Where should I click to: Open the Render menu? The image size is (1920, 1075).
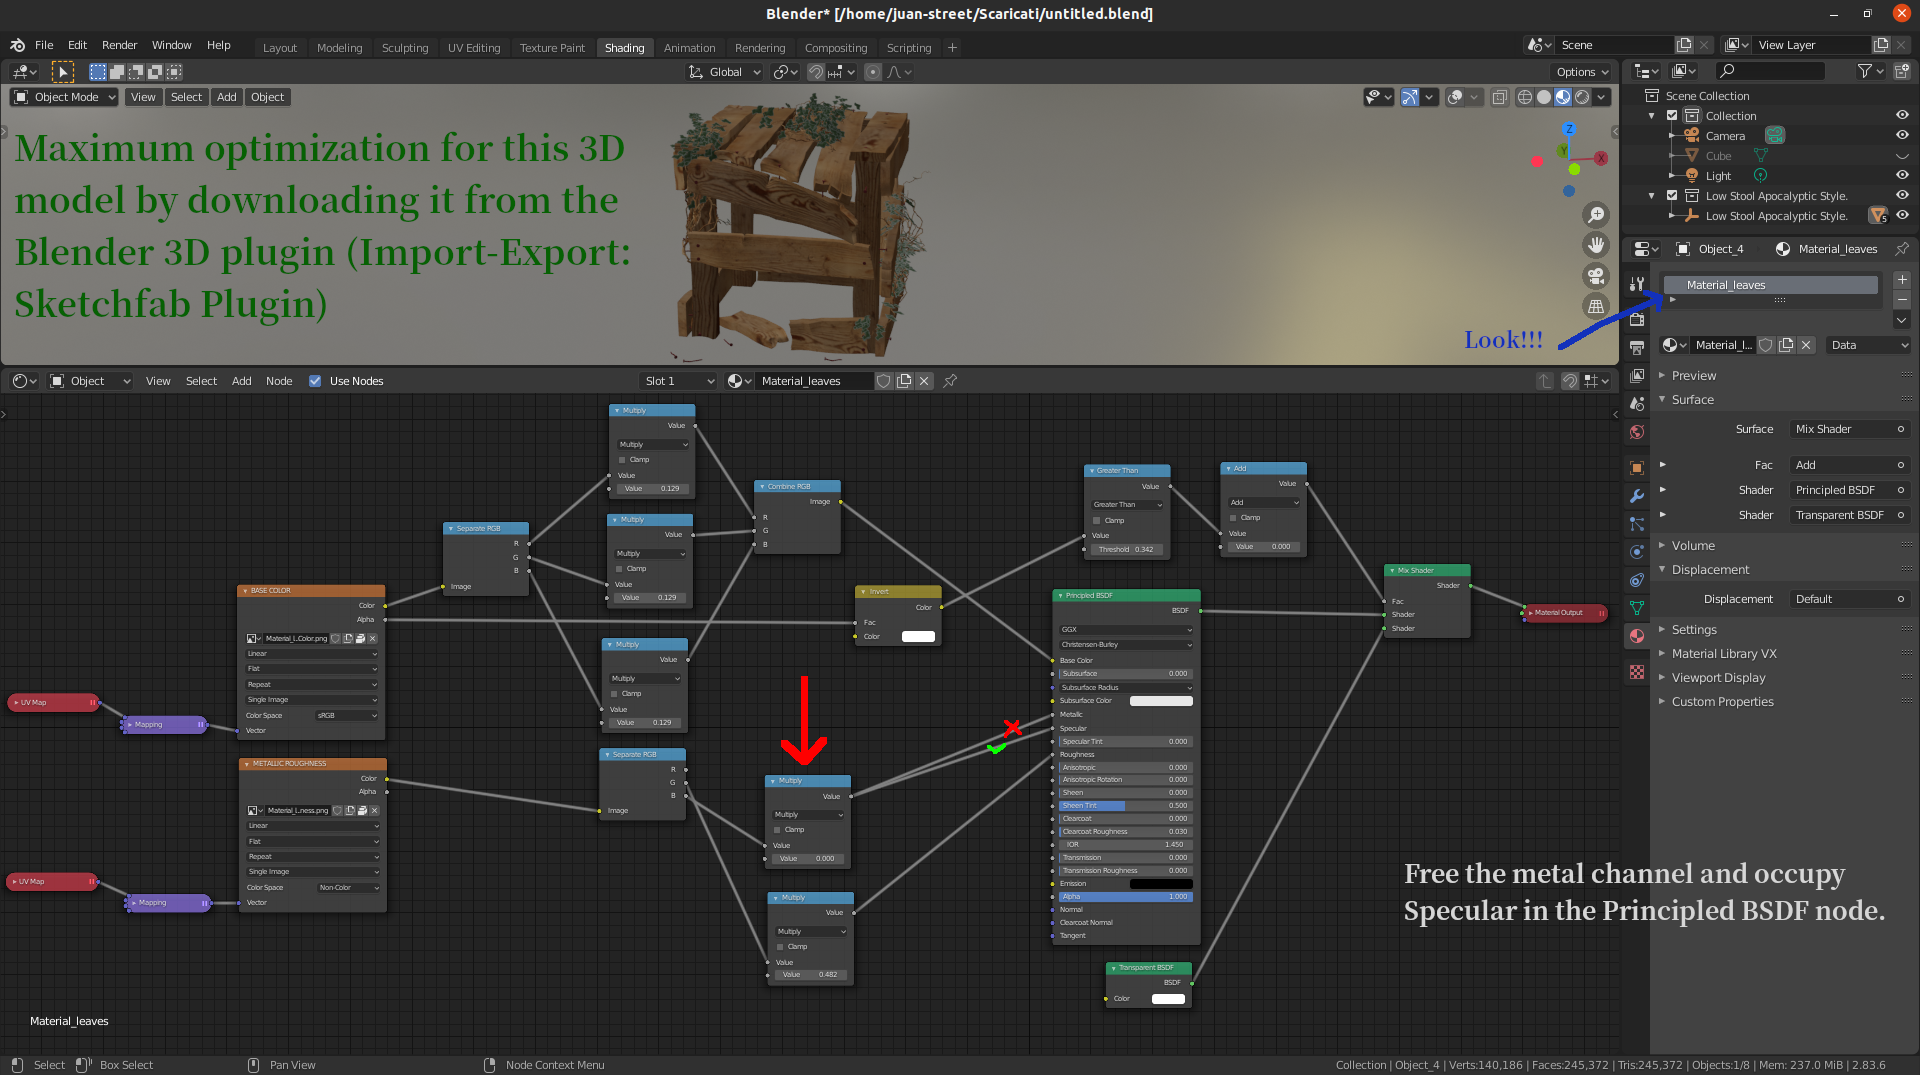(119, 45)
